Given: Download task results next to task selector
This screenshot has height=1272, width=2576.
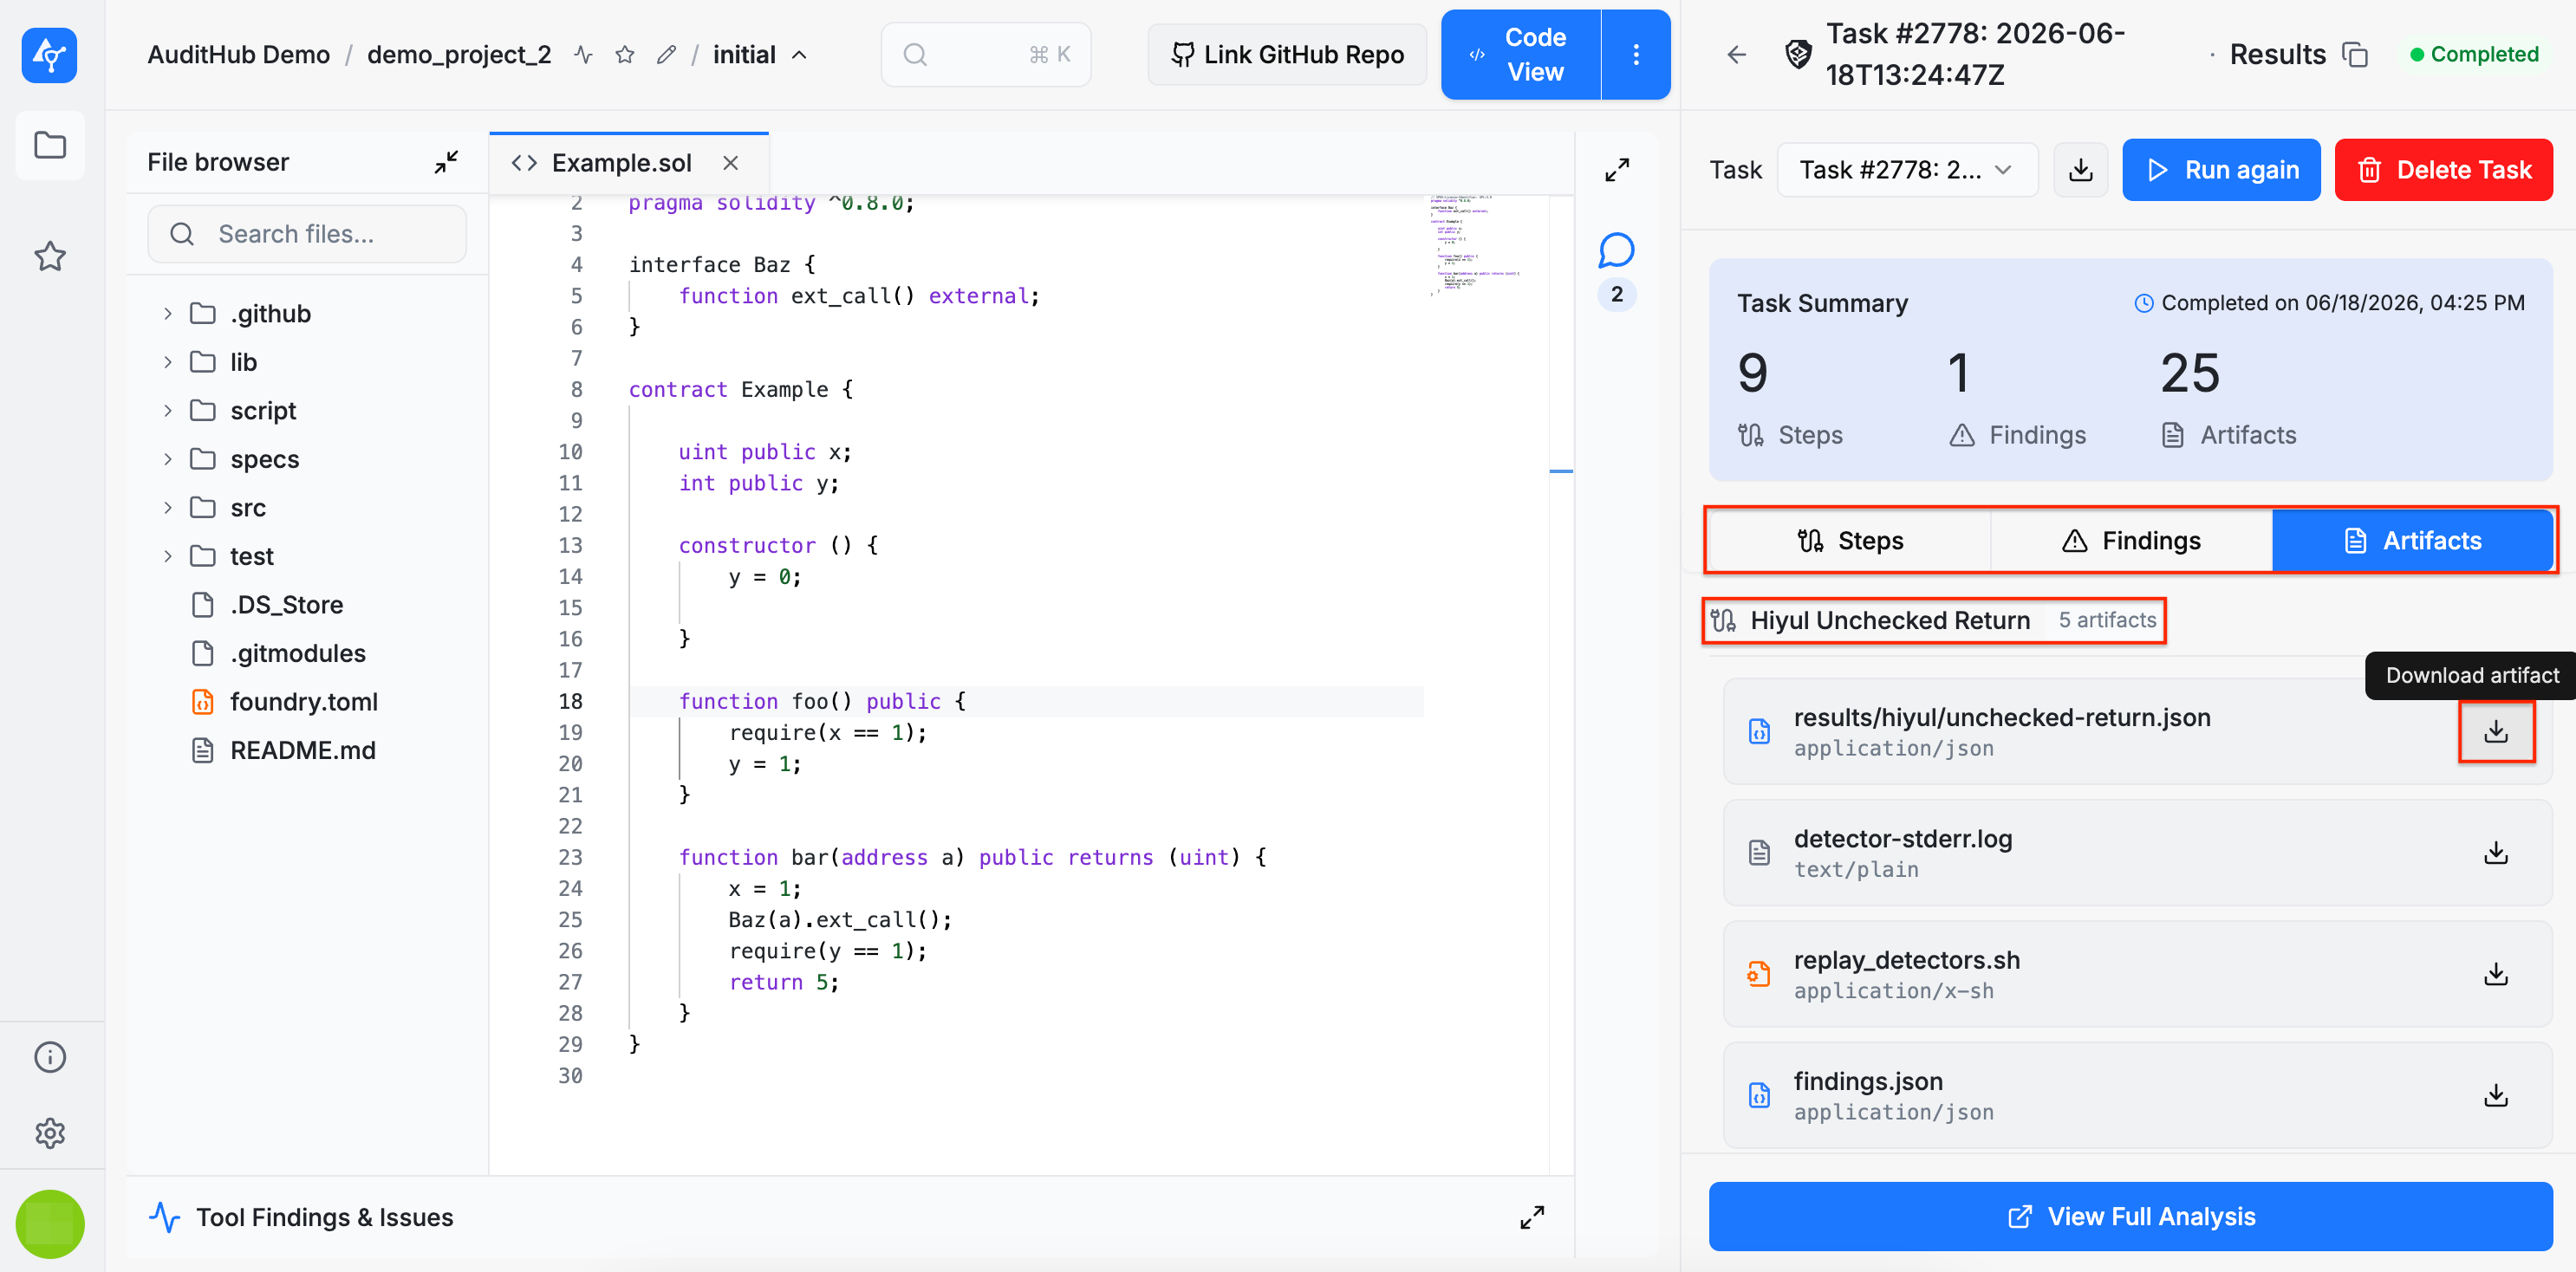Looking at the screenshot, I should (x=2080, y=170).
